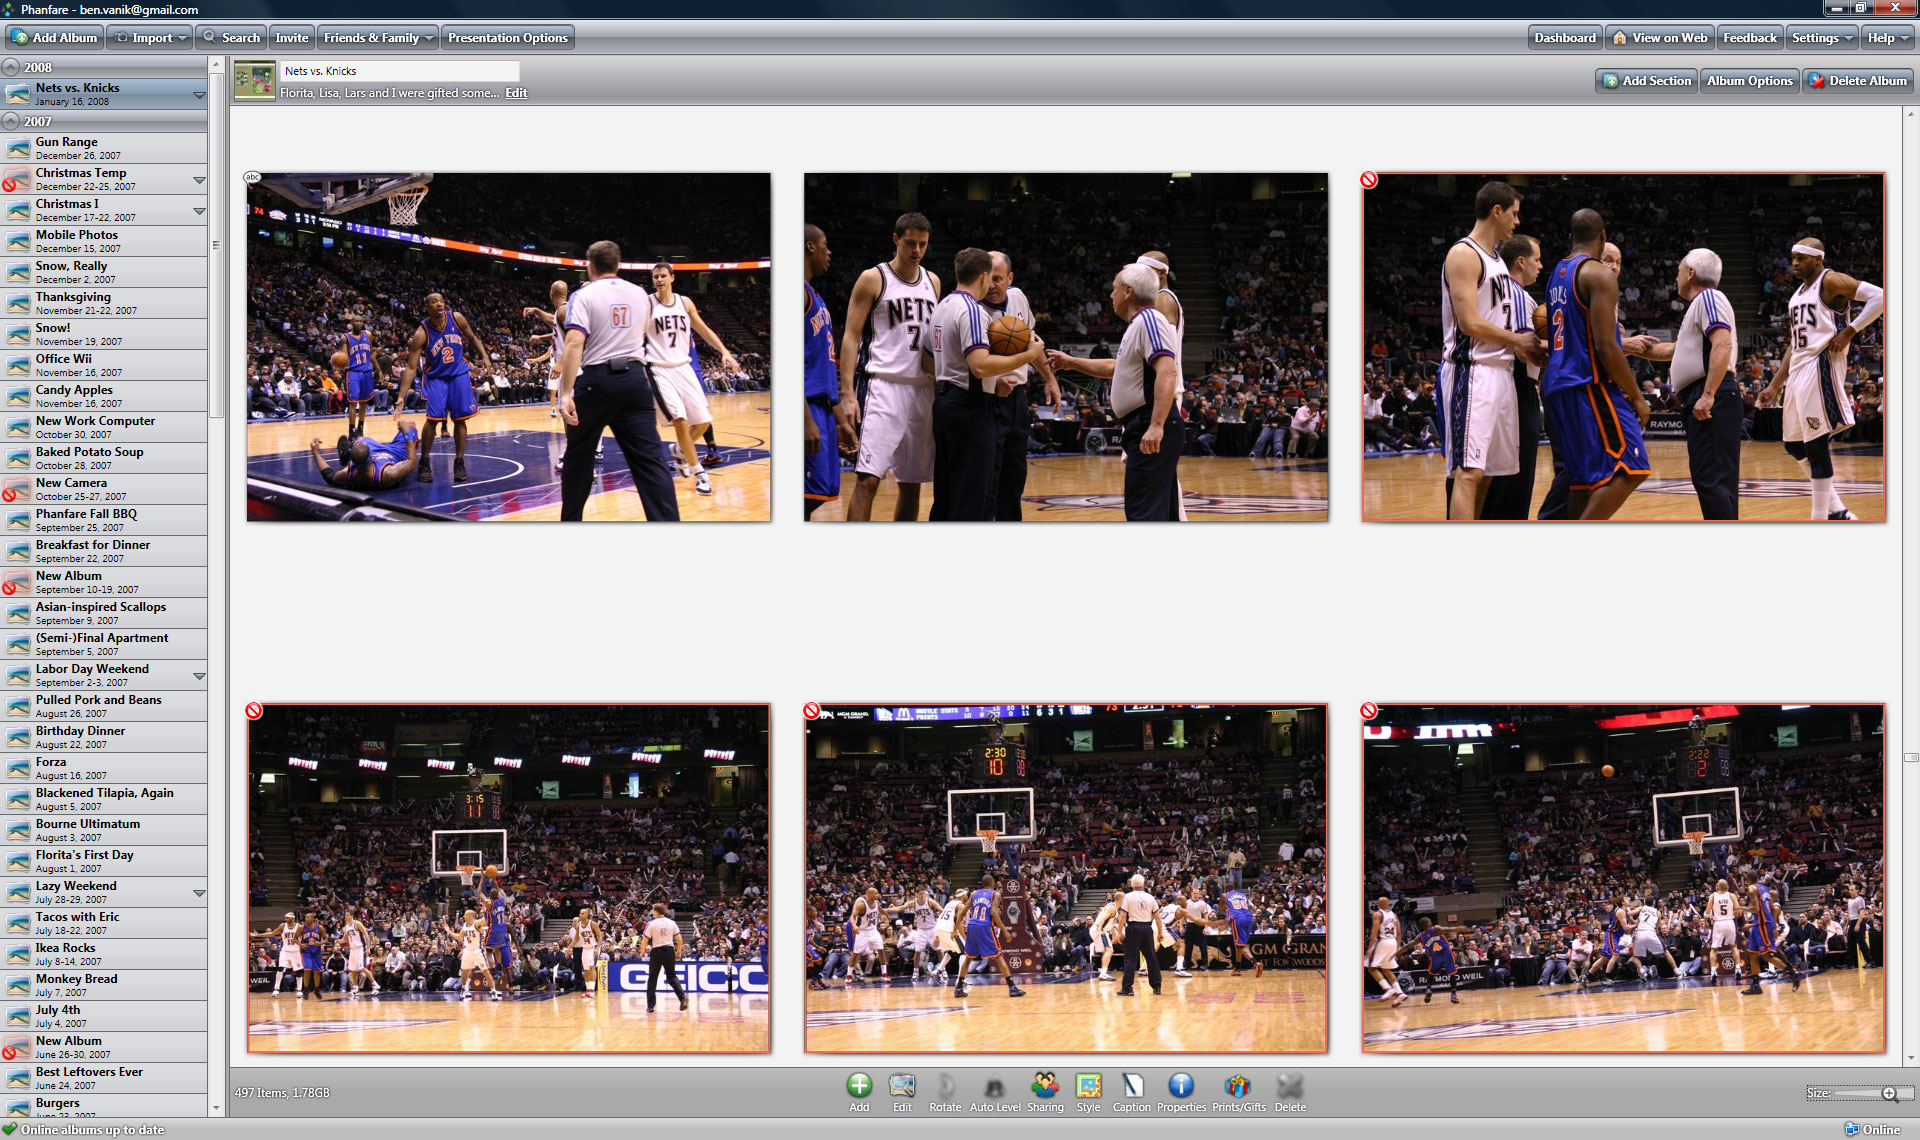Collapse the 2008 year group

click(11, 67)
